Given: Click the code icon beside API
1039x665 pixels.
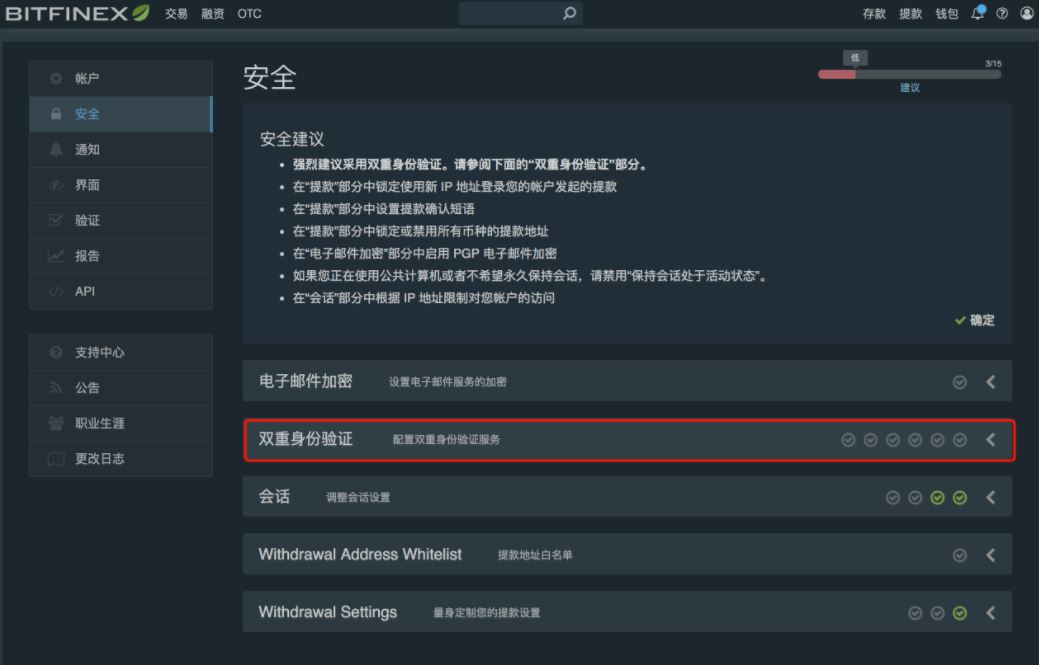Looking at the screenshot, I should [x=56, y=291].
